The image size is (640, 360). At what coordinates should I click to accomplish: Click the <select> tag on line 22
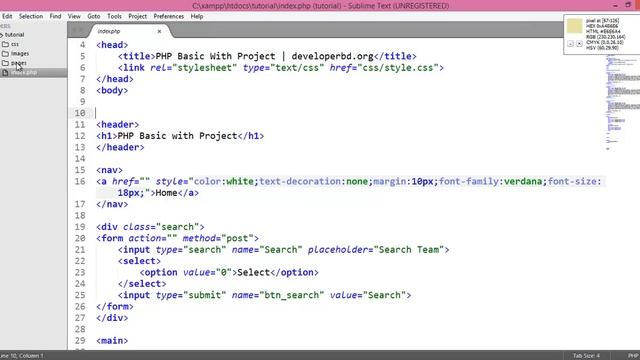(x=139, y=261)
